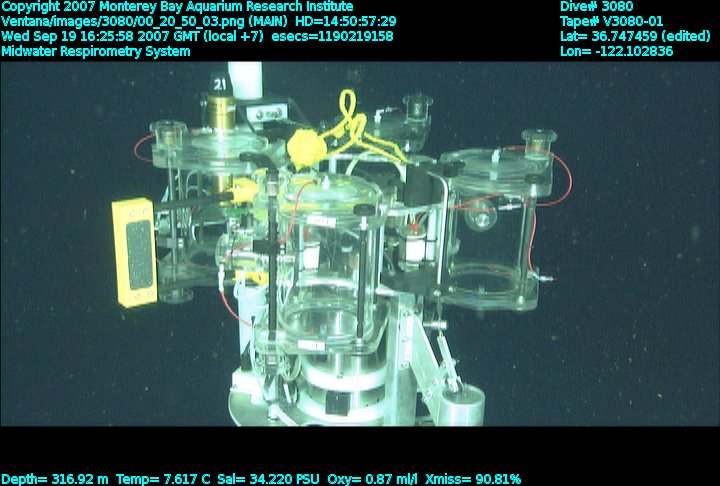Click the esecs=1190219158 value

[332, 36]
